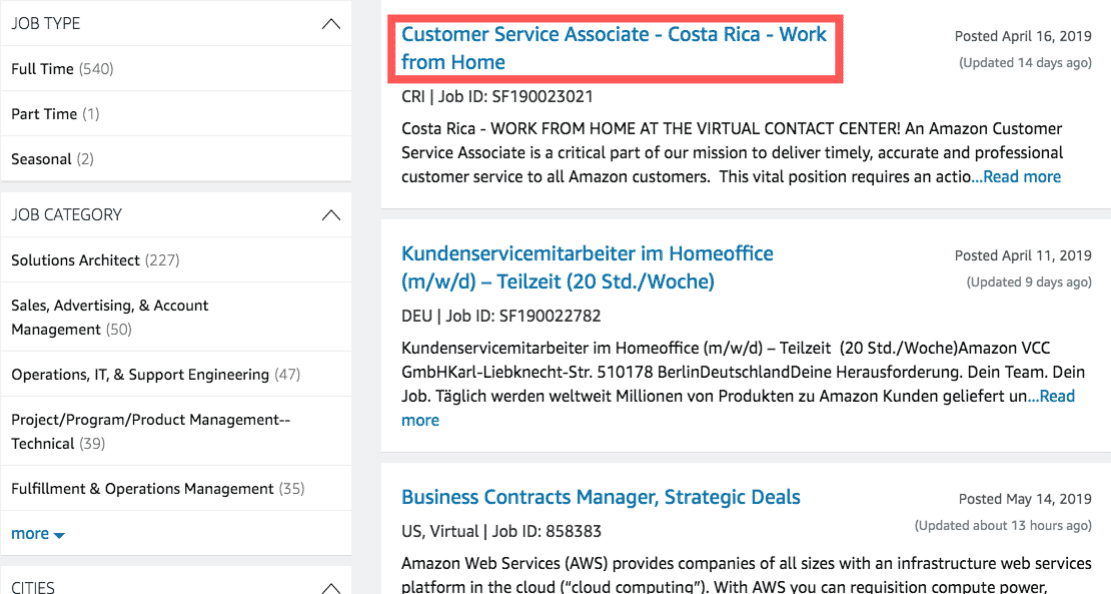Collapse the CITIES filter section
The height and width of the screenshot is (594, 1111).
pyautogui.click(x=331, y=588)
